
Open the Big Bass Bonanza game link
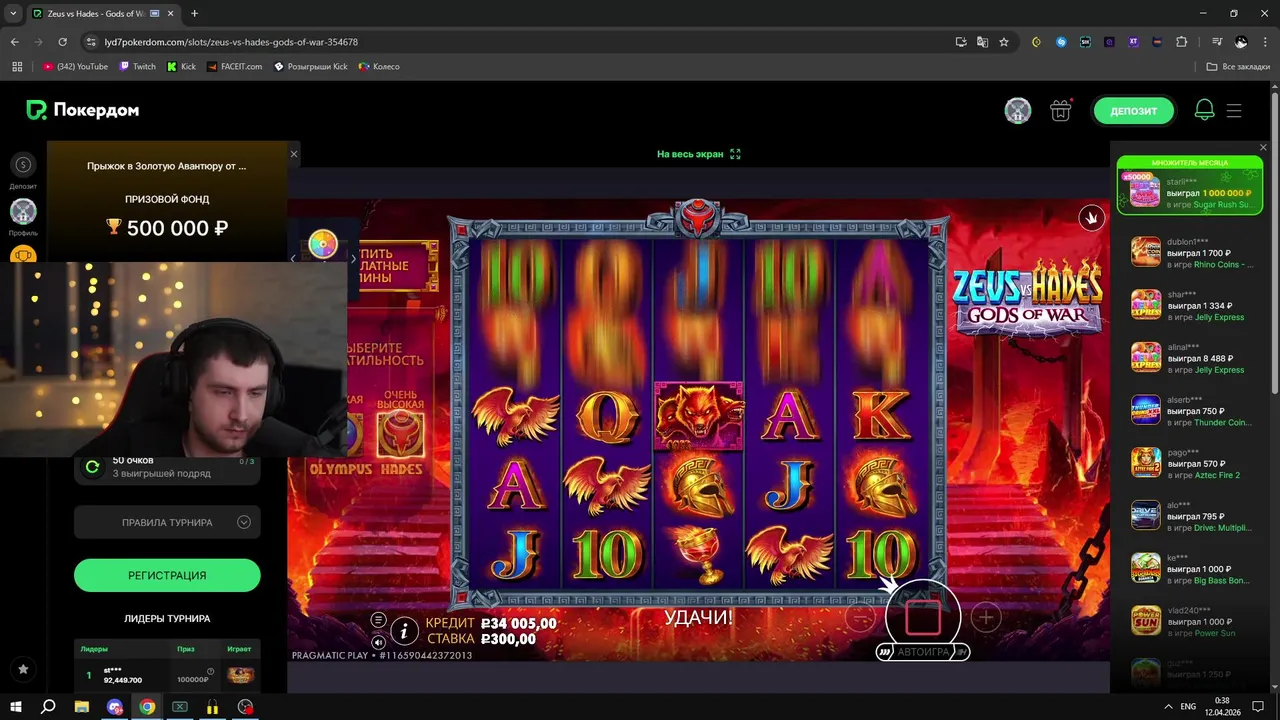[x=1223, y=581]
